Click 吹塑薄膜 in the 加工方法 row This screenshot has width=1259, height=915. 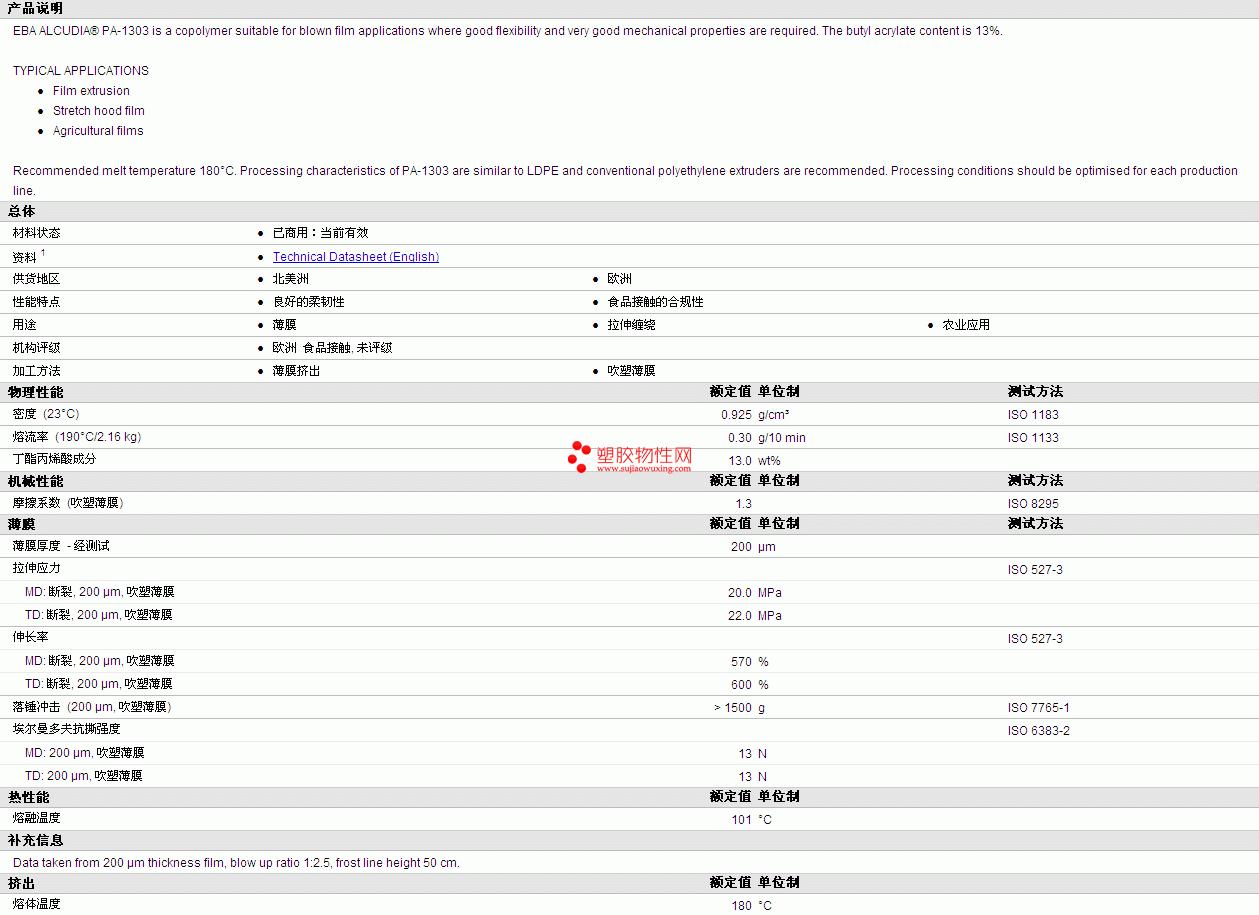pyautogui.click(x=632, y=371)
